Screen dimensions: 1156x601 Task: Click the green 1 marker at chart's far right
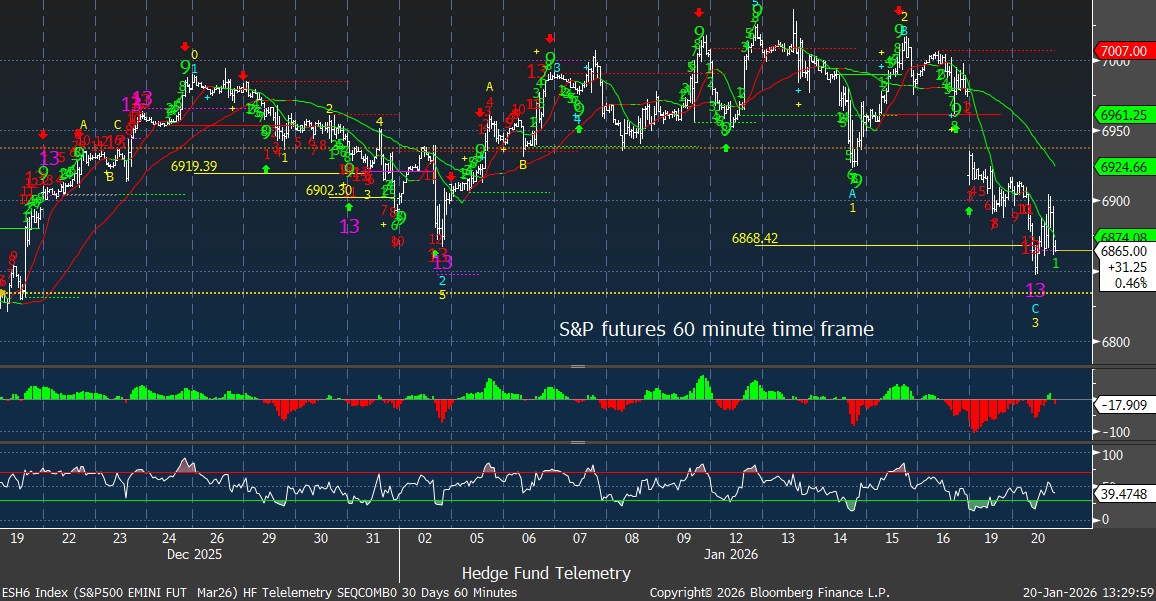[x=1056, y=262]
